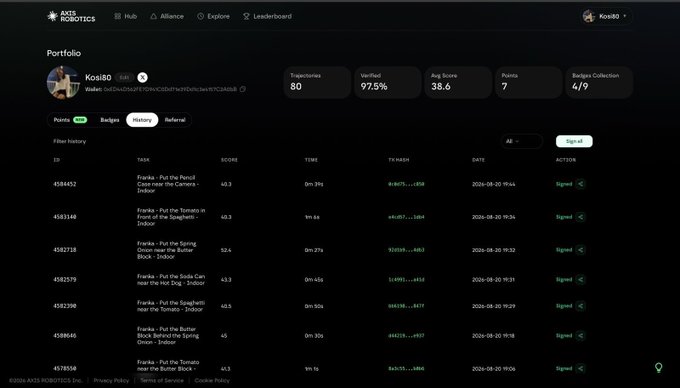Open the Cookie Policy link
680x388 pixels.
[212, 381]
